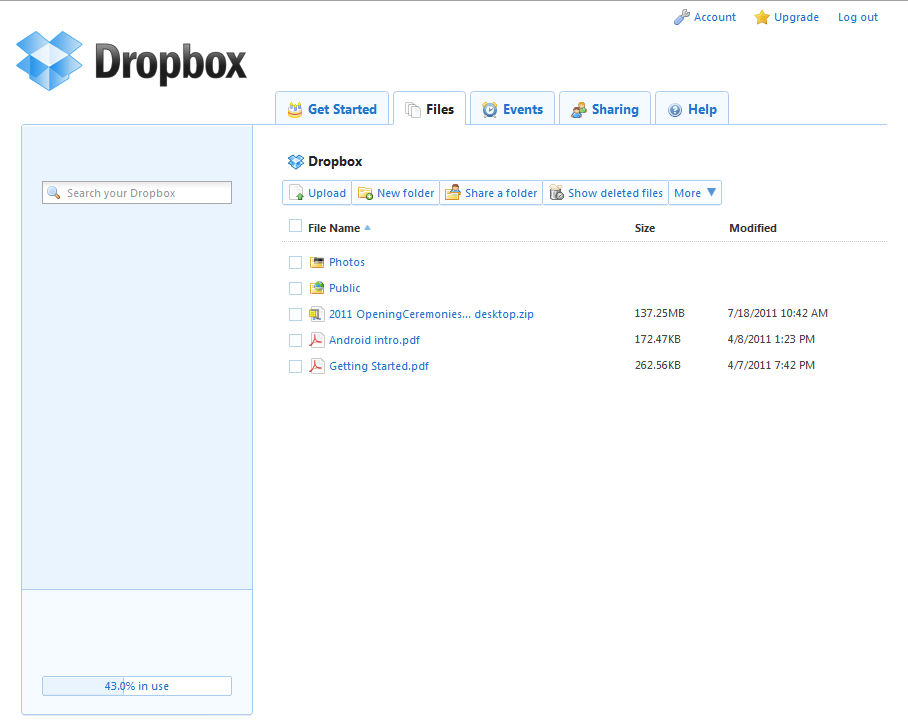The height and width of the screenshot is (724, 908).
Task: Open the Events tab
Action: pos(512,109)
